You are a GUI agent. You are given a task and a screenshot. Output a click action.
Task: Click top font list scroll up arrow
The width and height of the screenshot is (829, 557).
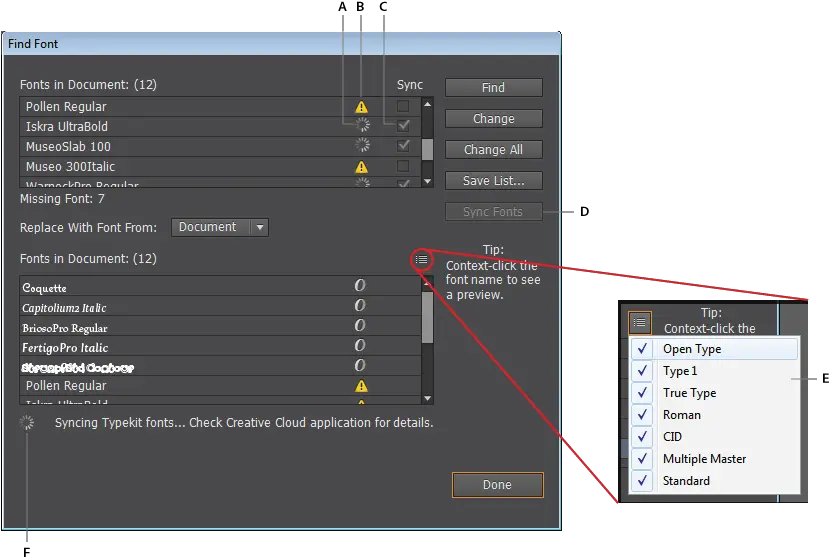[x=427, y=104]
